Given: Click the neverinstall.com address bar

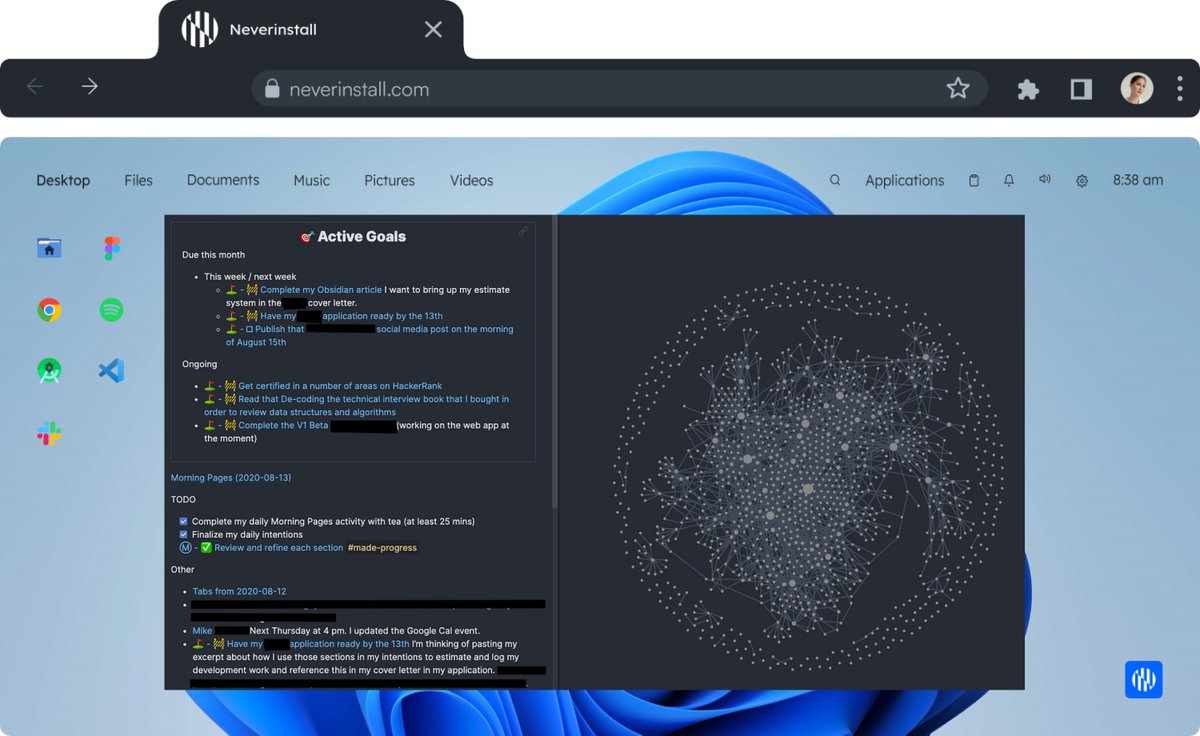Looking at the screenshot, I should point(620,89).
